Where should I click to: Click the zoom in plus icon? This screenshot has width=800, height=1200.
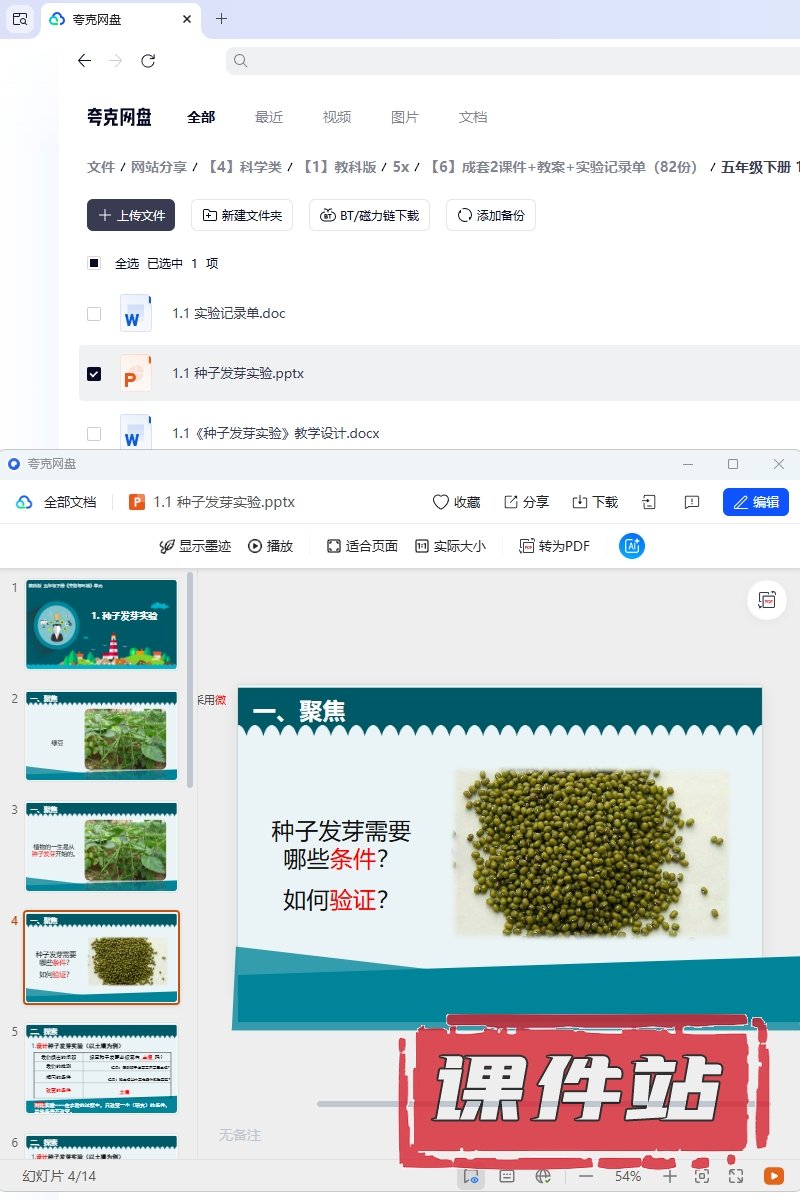pos(670,1176)
